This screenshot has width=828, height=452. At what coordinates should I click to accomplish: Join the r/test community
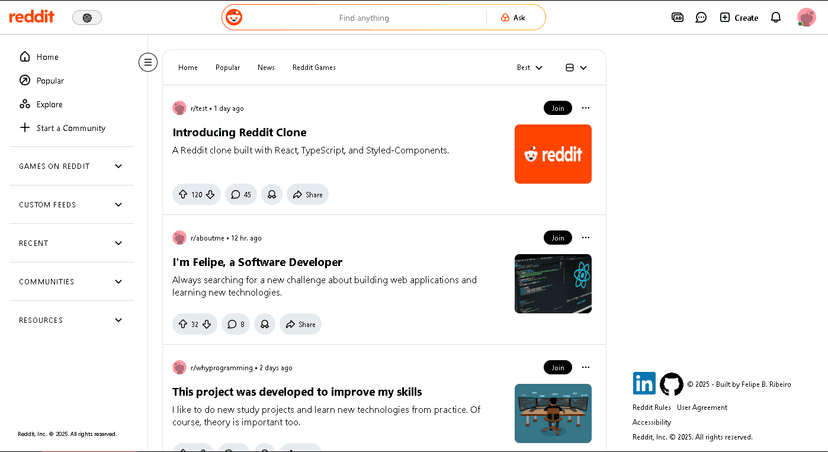click(558, 108)
